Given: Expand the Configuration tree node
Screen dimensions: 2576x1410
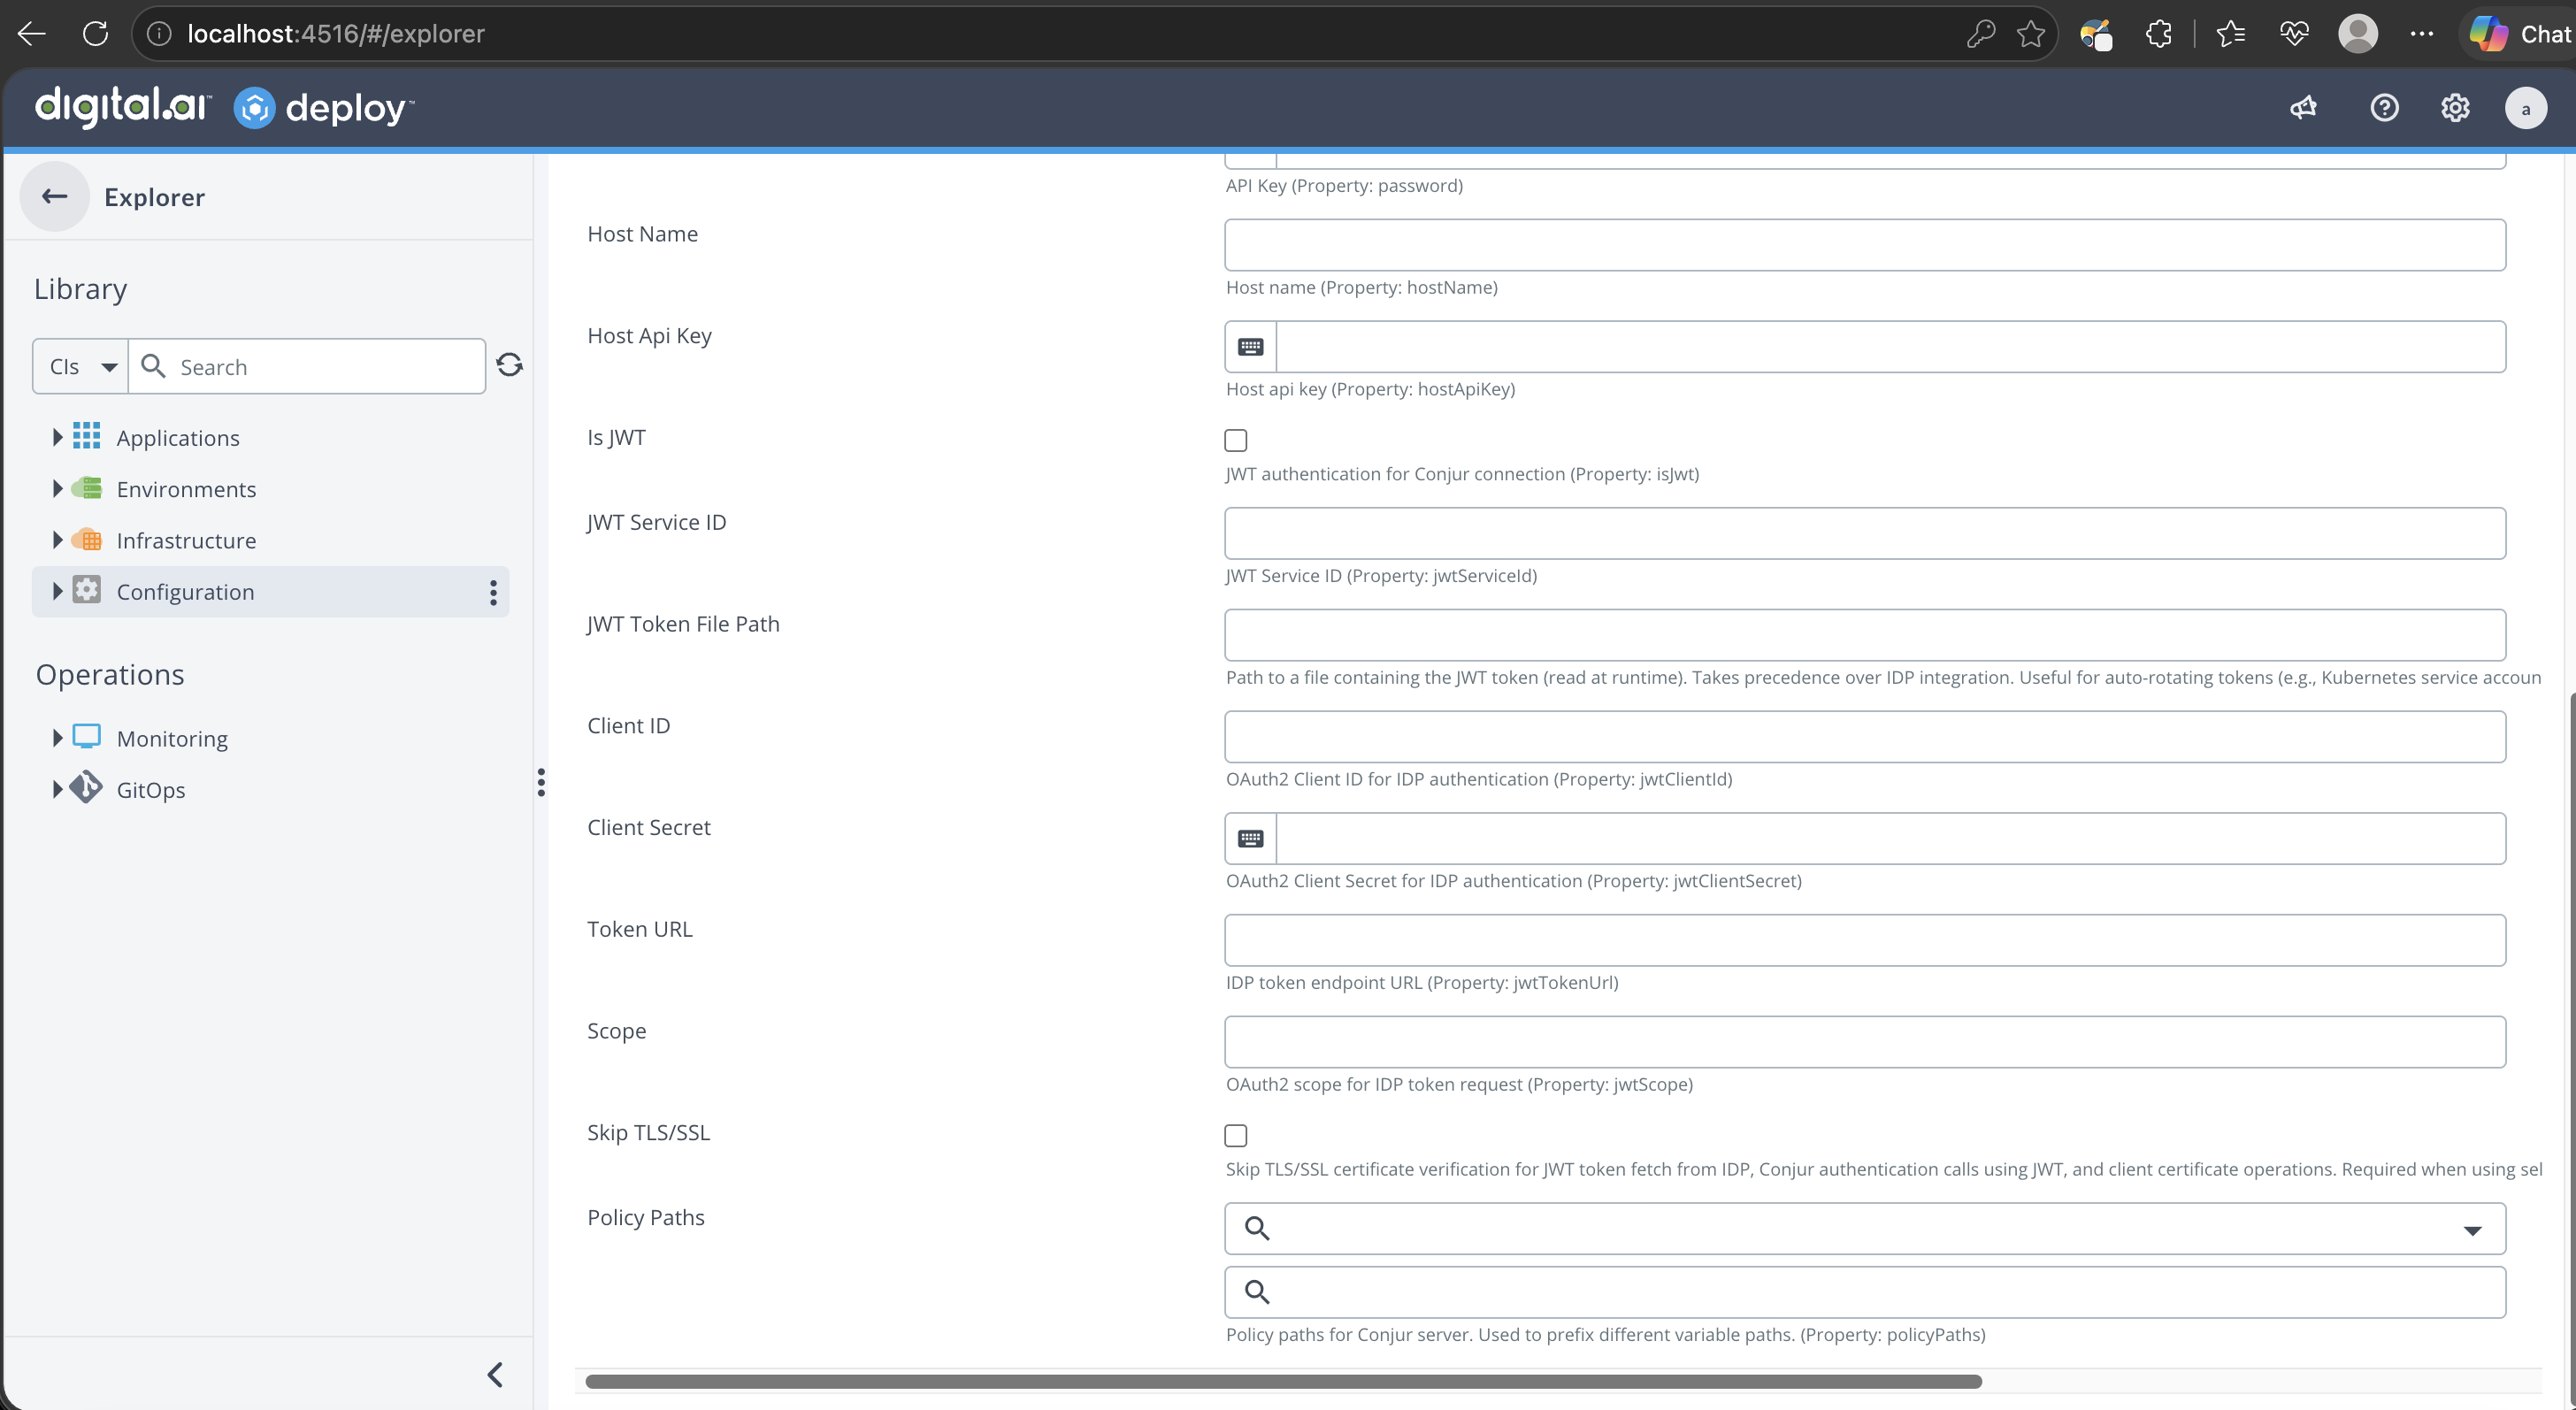Looking at the screenshot, I should coord(57,591).
